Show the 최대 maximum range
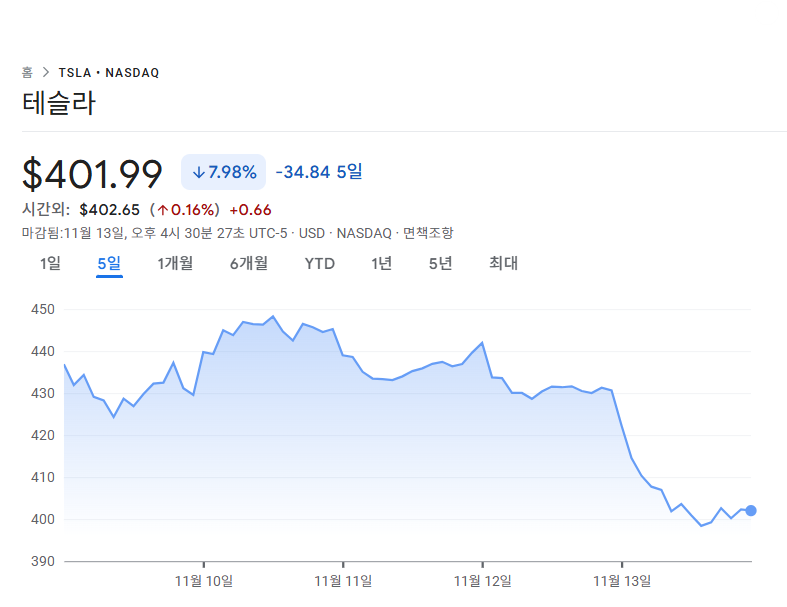The width and height of the screenshot is (787, 607). [x=503, y=264]
